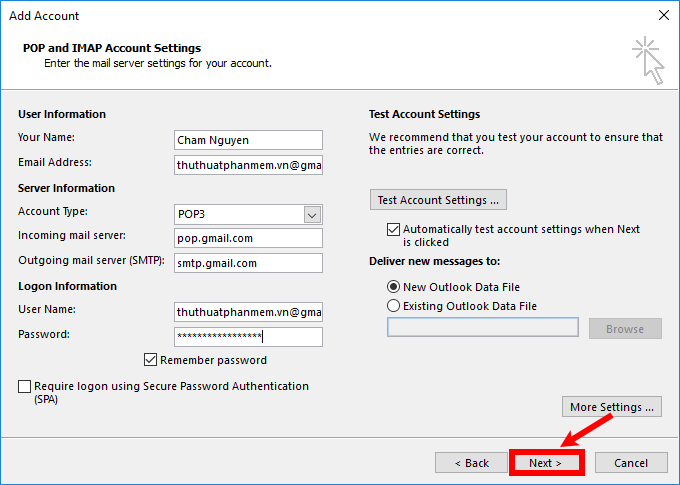Click the 'POP and IMAP Account Settings' heading
Viewport: 680px width, 485px height.
click(112, 48)
